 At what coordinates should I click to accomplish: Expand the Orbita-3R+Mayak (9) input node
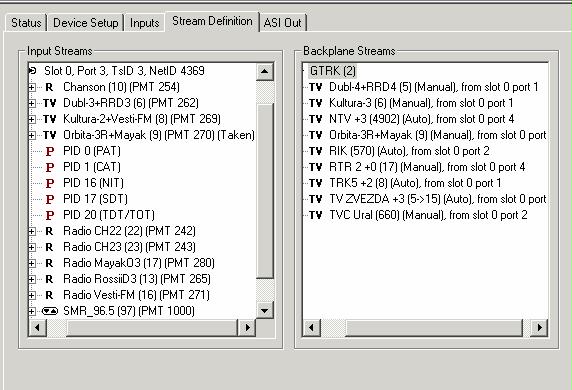pyautogui.click(x=32, y=135)
